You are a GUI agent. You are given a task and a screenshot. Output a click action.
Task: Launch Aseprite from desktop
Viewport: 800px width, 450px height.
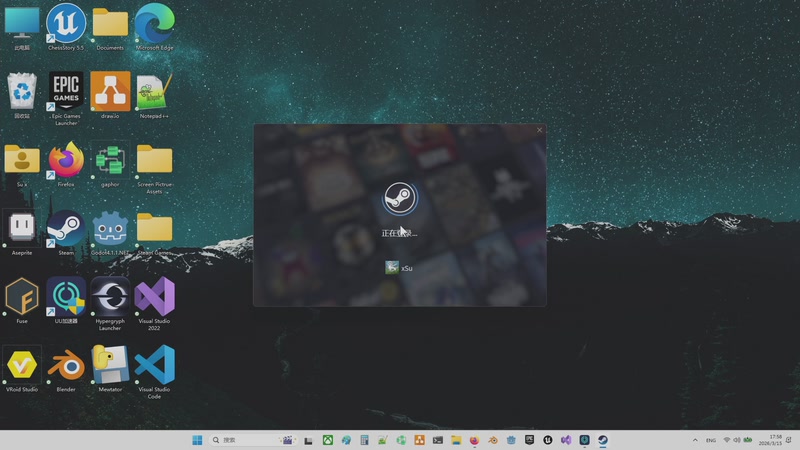[22, 232]
